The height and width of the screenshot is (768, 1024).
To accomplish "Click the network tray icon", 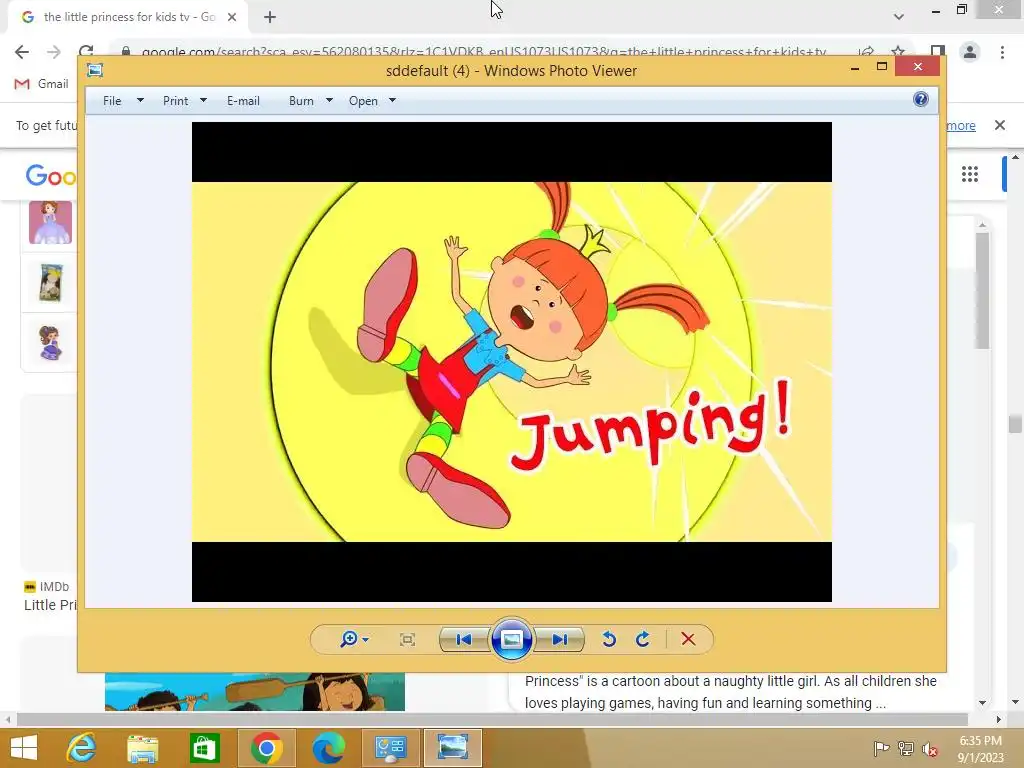I will [906, 748].
